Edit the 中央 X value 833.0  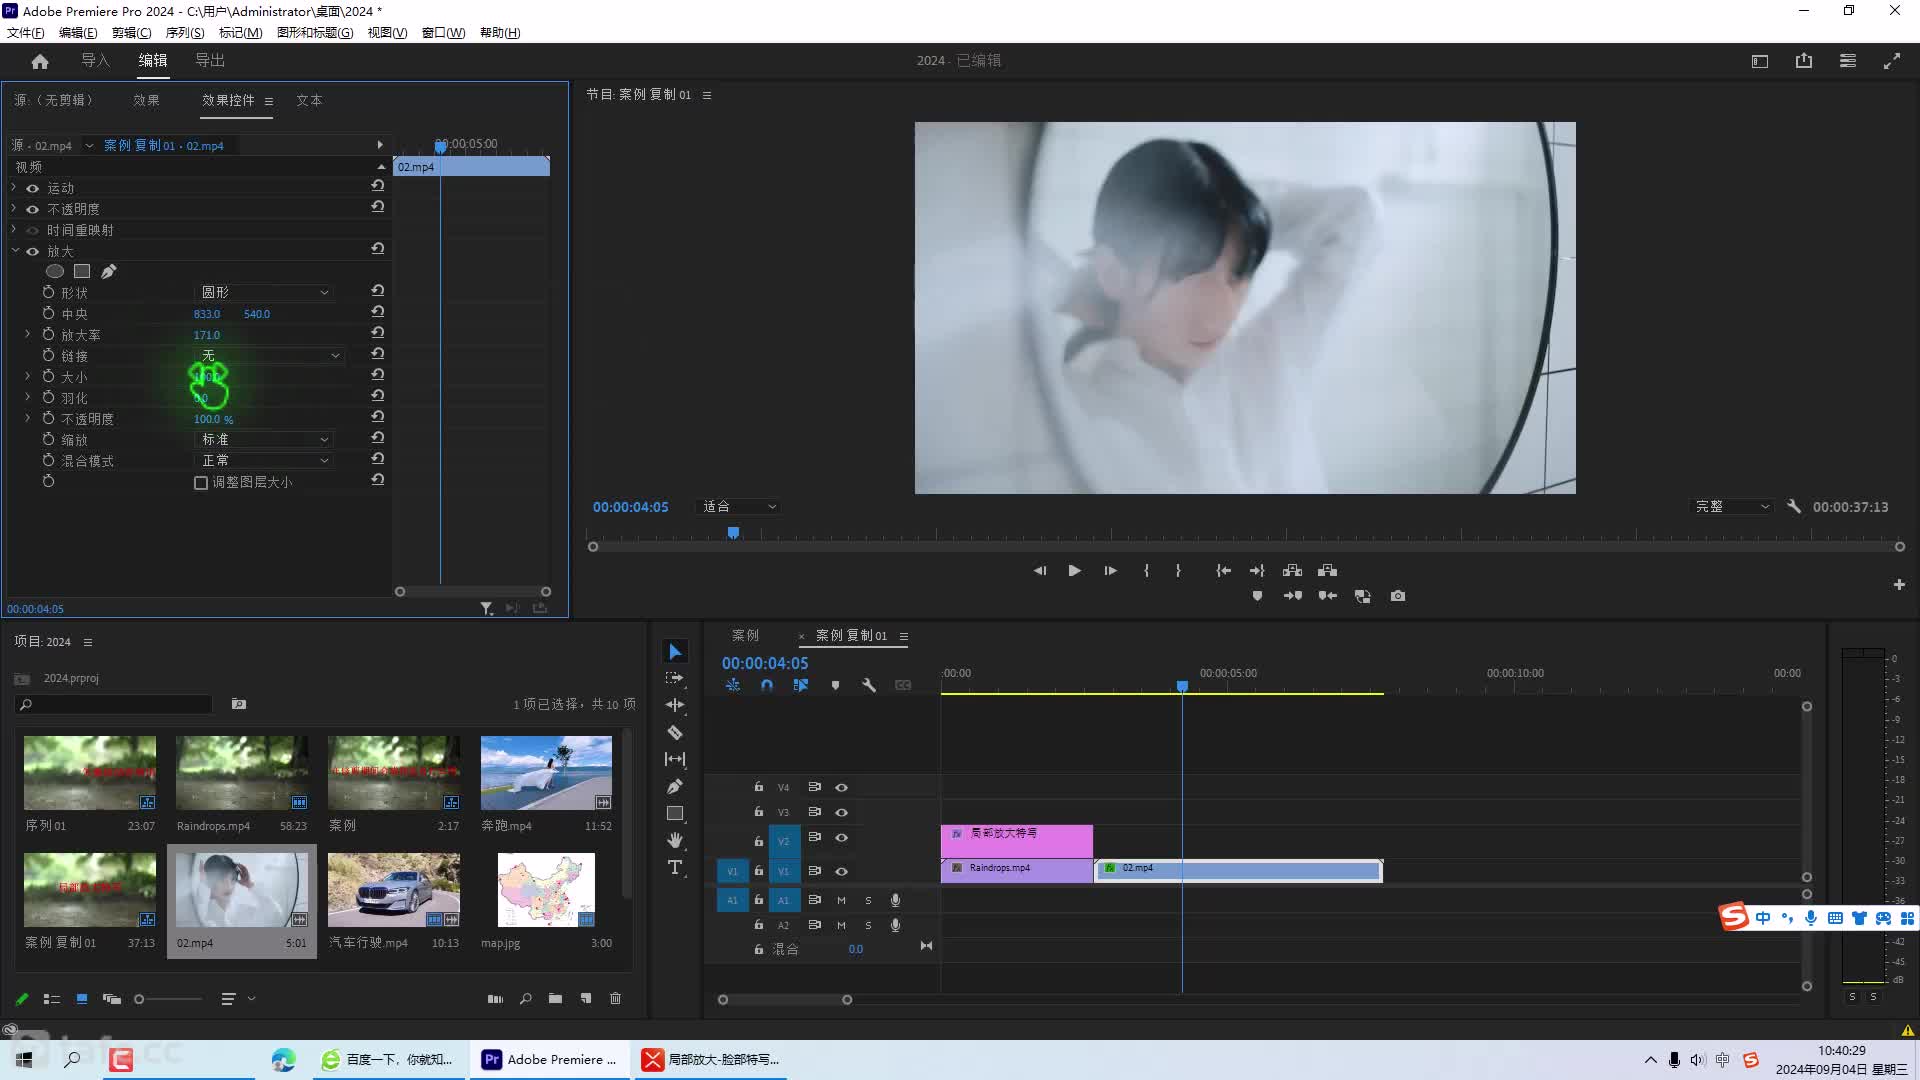[x=207, y=314]
